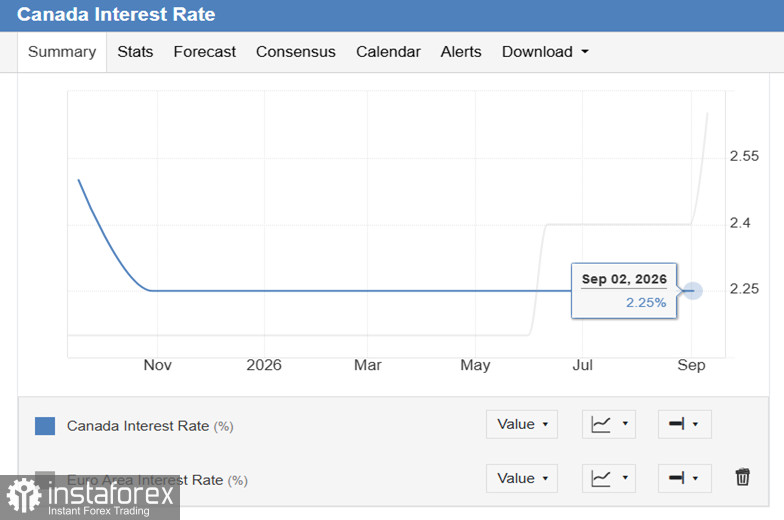Click the Canada Interest Rate legend label
784x520 pixels.
pyautogui.click(x=150, y=426)
